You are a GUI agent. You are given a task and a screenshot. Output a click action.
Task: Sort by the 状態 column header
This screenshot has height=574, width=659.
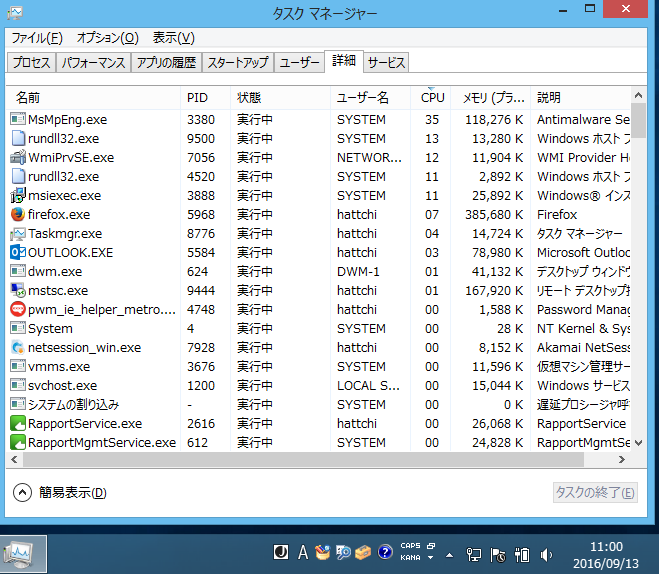pyautogui.click(x=280, y=97)
